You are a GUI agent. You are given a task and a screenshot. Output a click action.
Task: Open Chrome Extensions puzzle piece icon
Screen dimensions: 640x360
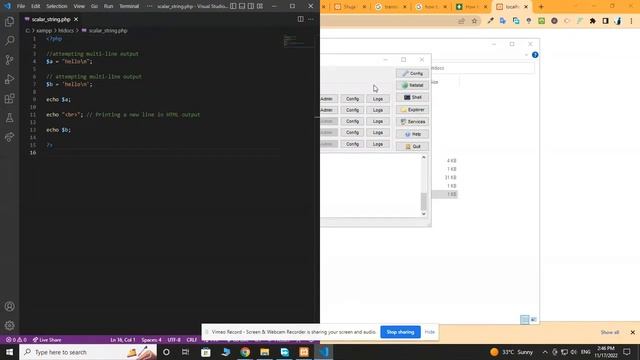click(x=593, y=21)
